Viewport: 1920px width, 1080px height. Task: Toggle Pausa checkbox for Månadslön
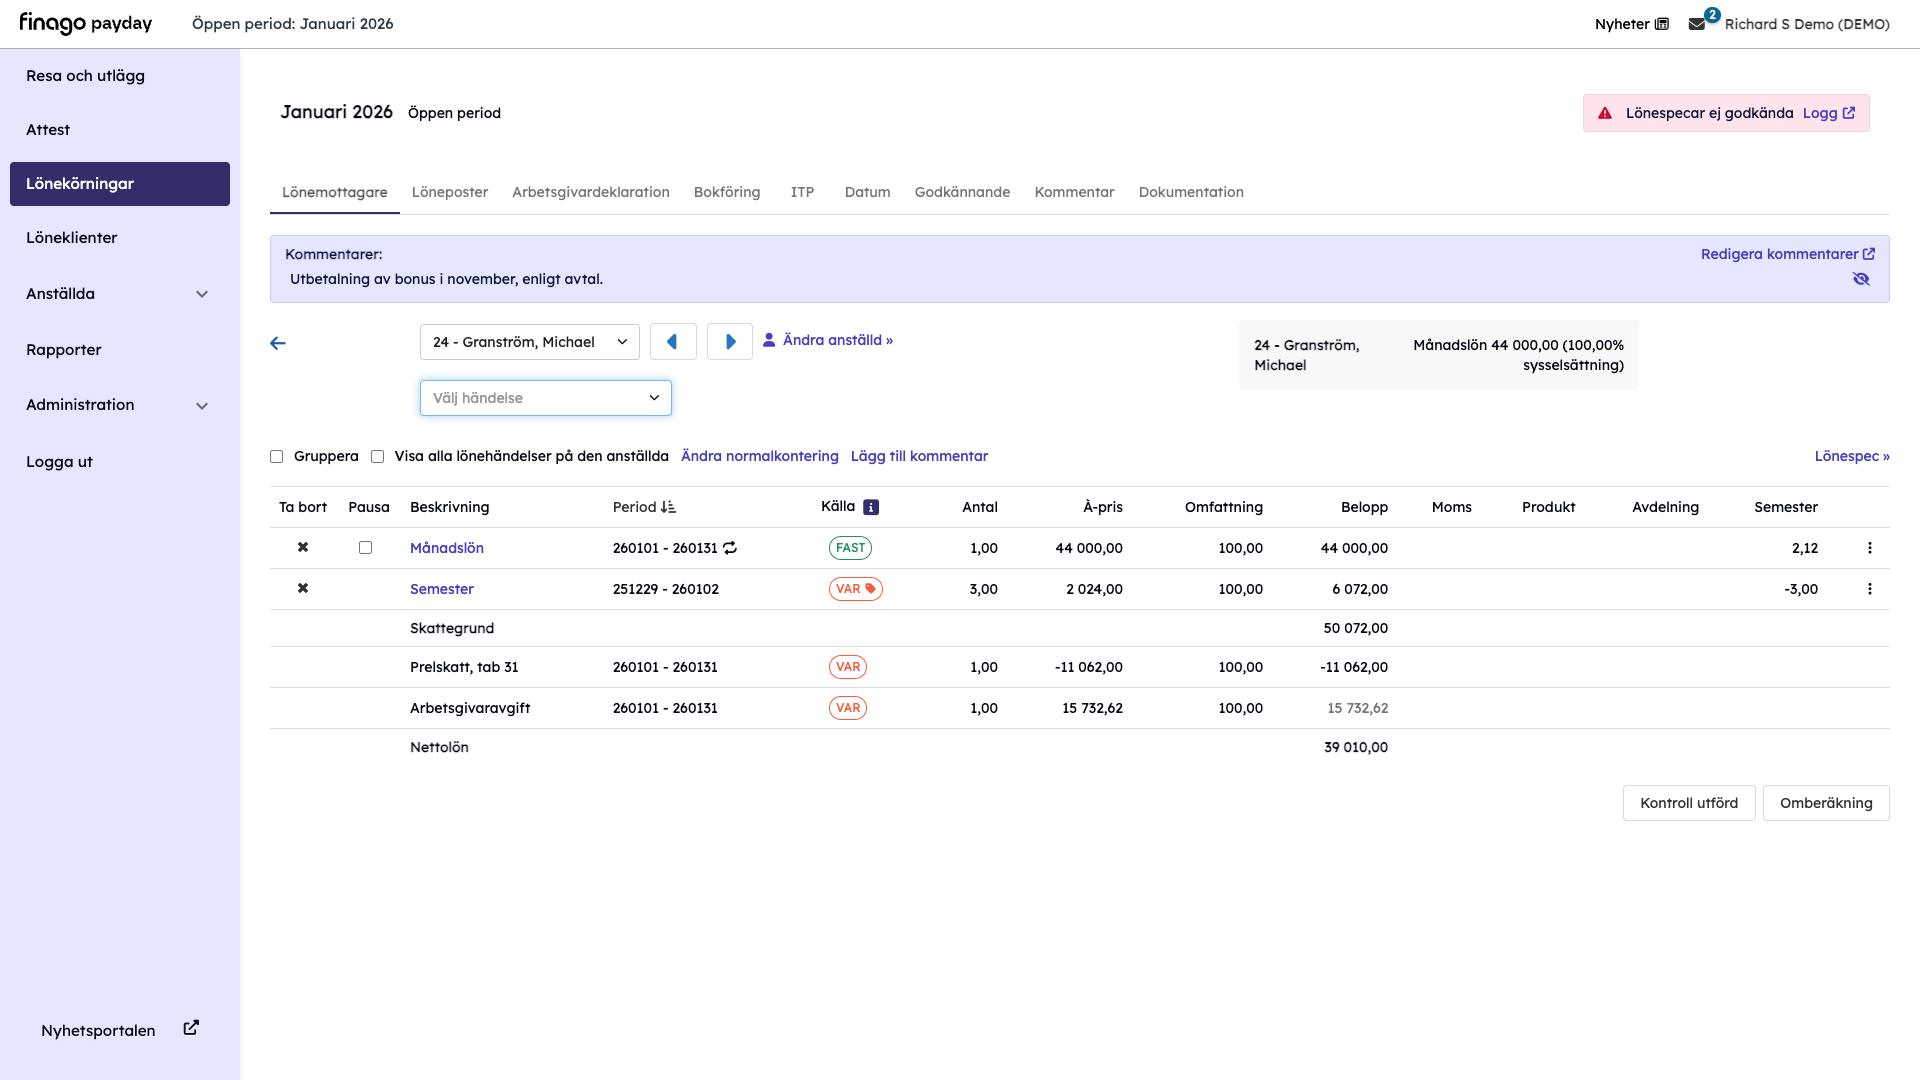365,548
